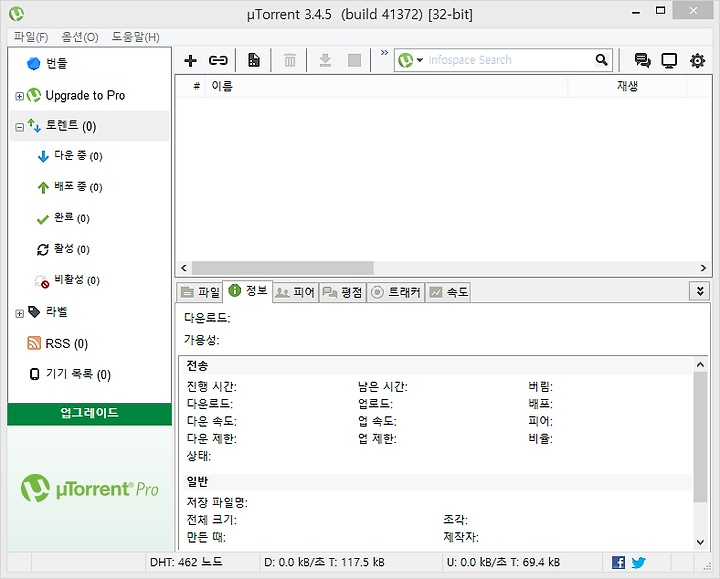Click the Infospace Search input field
720x579 pixels.
click(507, 60)
